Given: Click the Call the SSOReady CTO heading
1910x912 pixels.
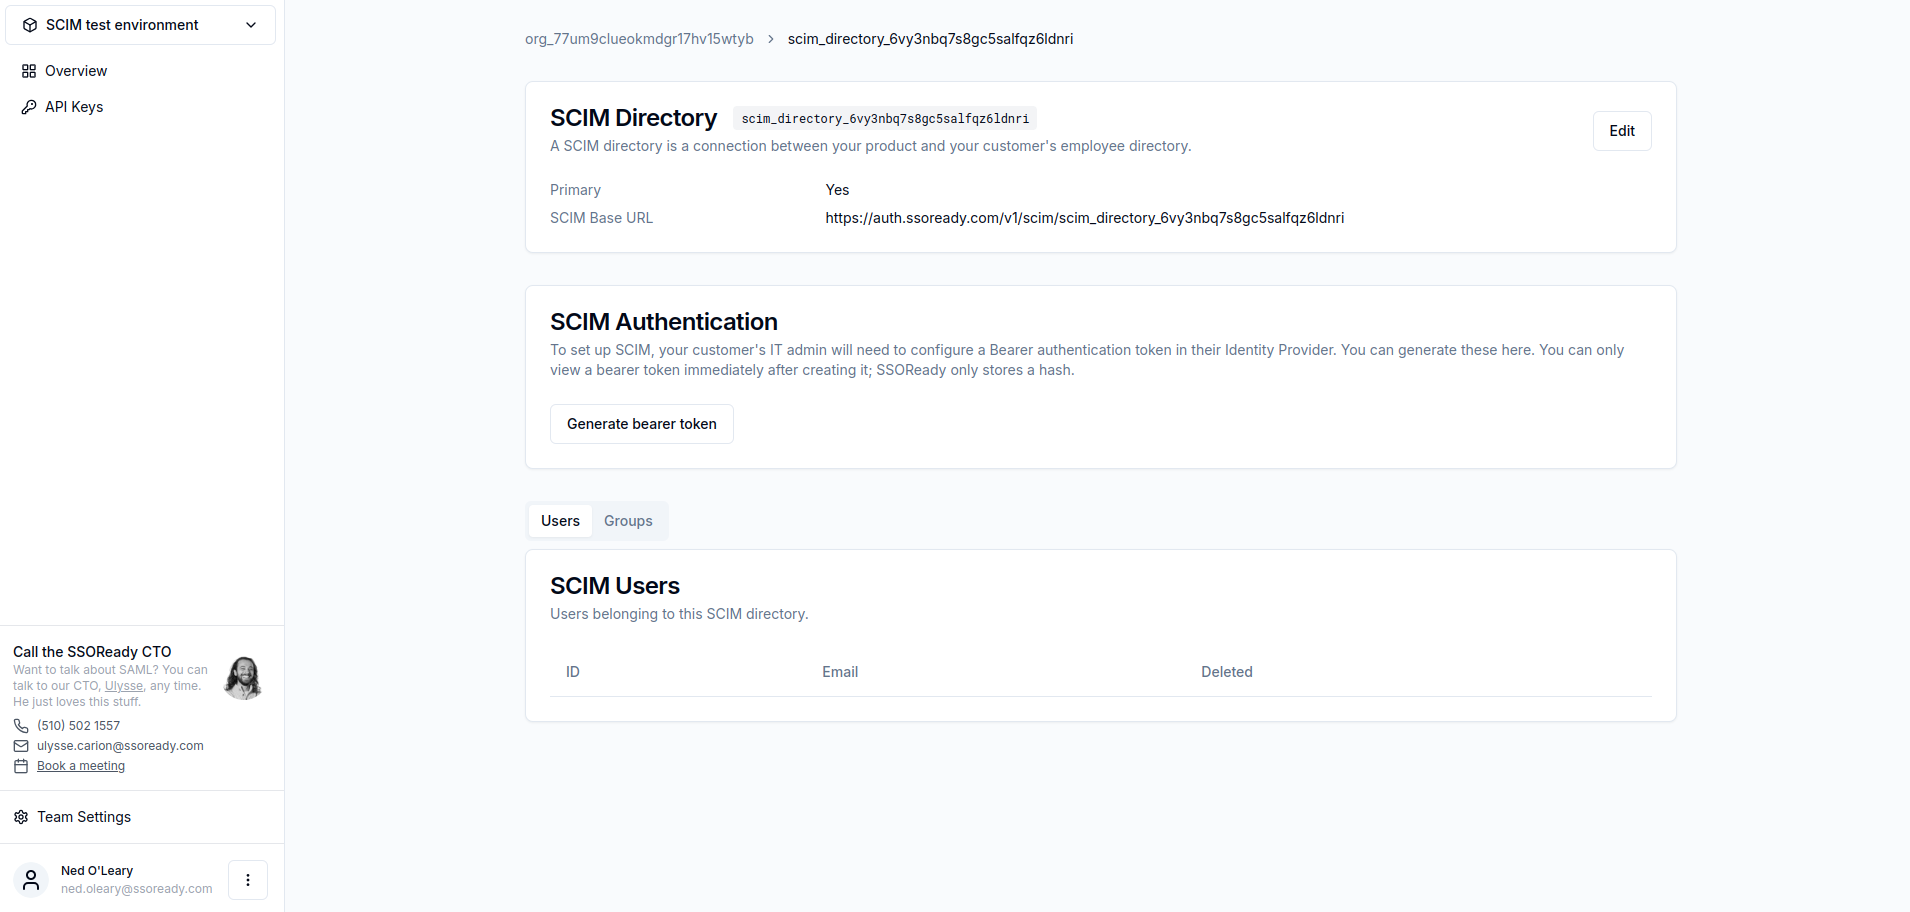Looking at the screenshot, I should (x=92, y=652).
